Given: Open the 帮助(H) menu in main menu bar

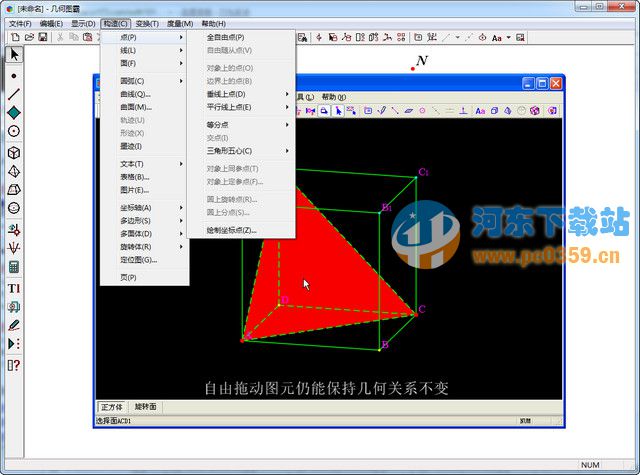Looking at the screenshot, I should tap(213, 24).
